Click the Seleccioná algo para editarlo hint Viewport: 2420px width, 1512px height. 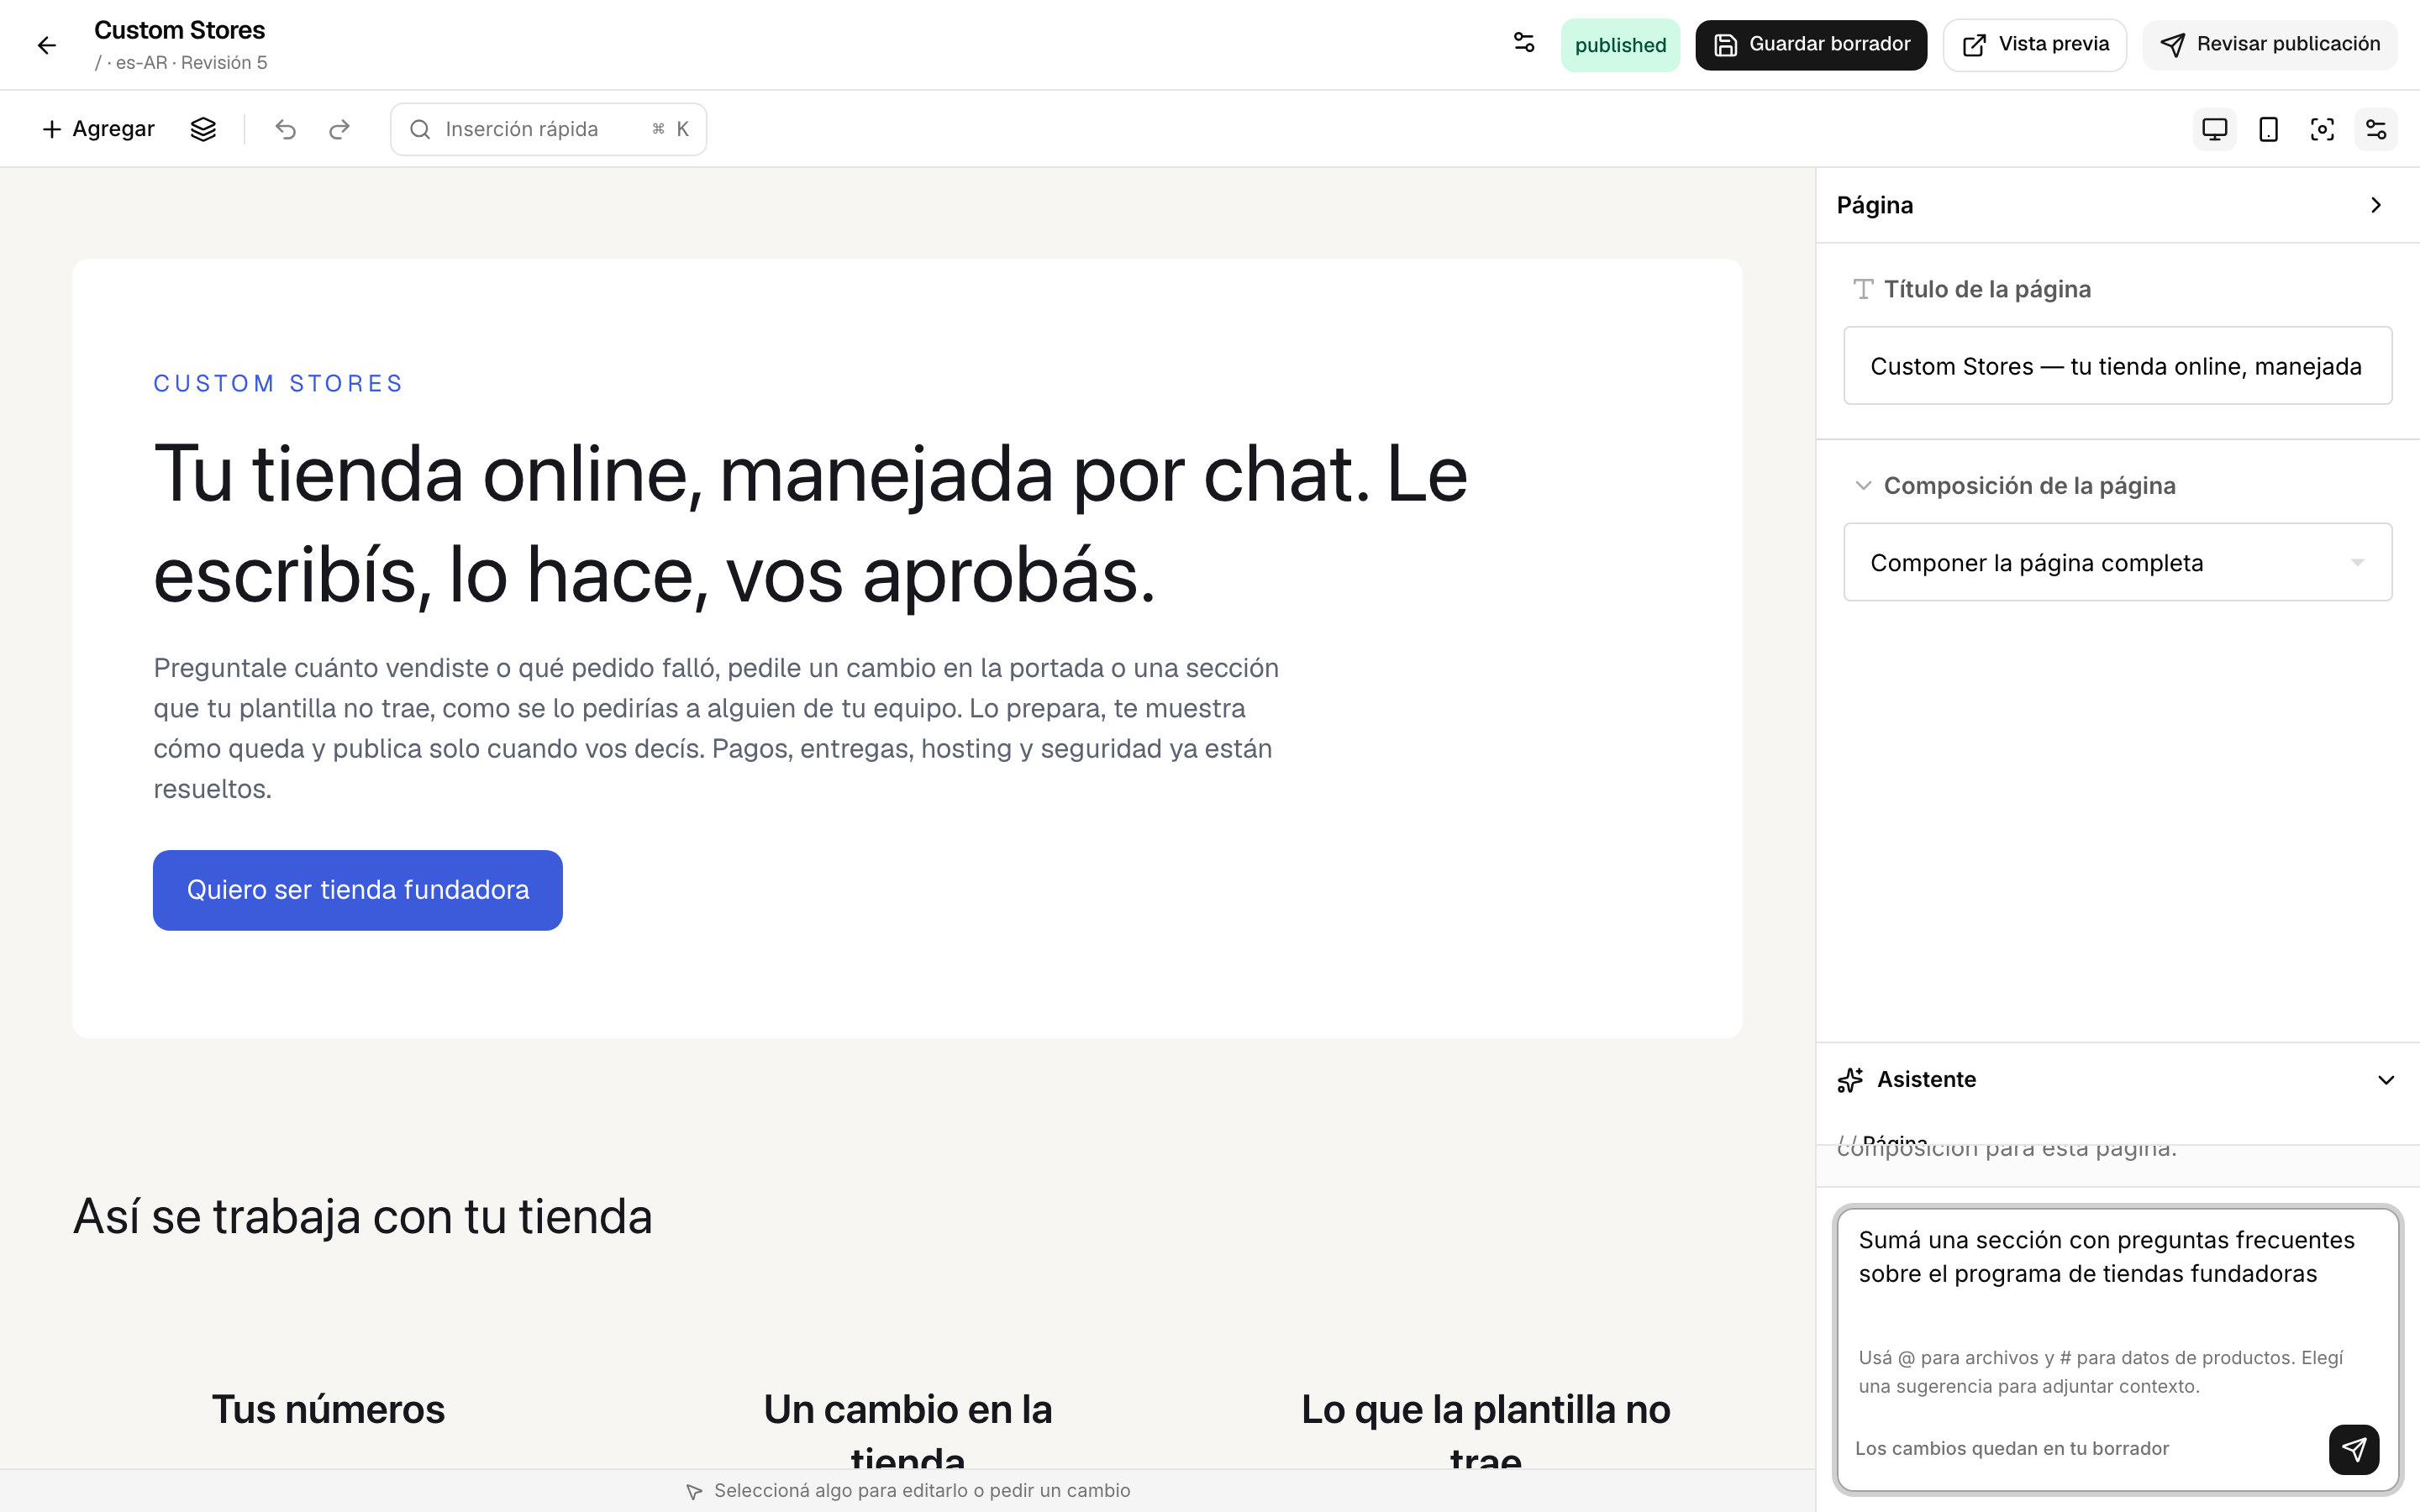(922, 1491)
